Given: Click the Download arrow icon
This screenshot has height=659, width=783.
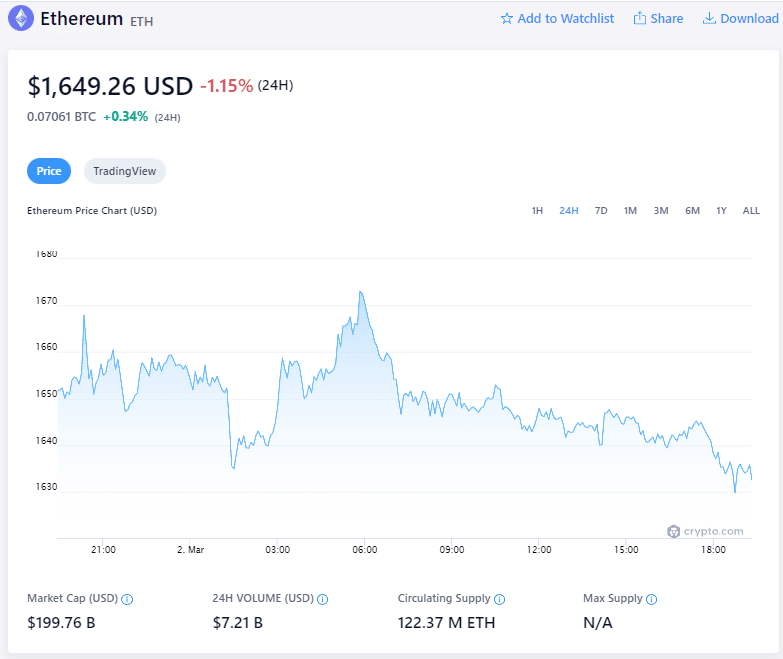Looking at the screenshot, I should pos(709,18).
